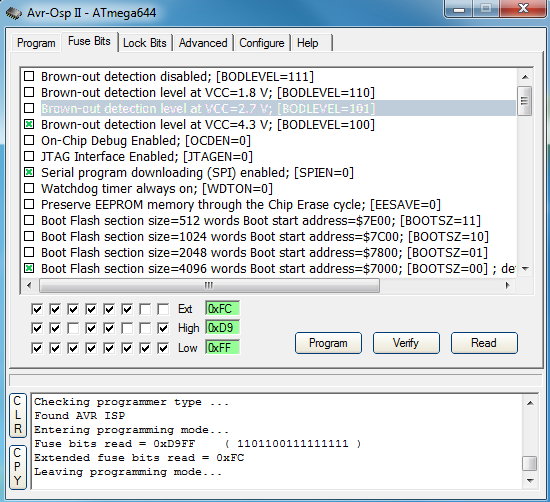Click the Verify button
550x502 pixels.
pos(406,343)
